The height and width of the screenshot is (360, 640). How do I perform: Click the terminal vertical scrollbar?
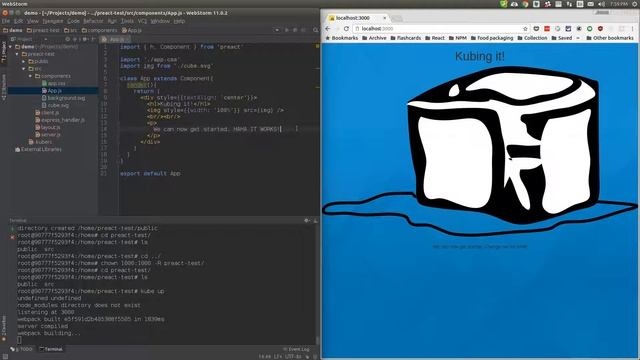[x=318, y=340]
